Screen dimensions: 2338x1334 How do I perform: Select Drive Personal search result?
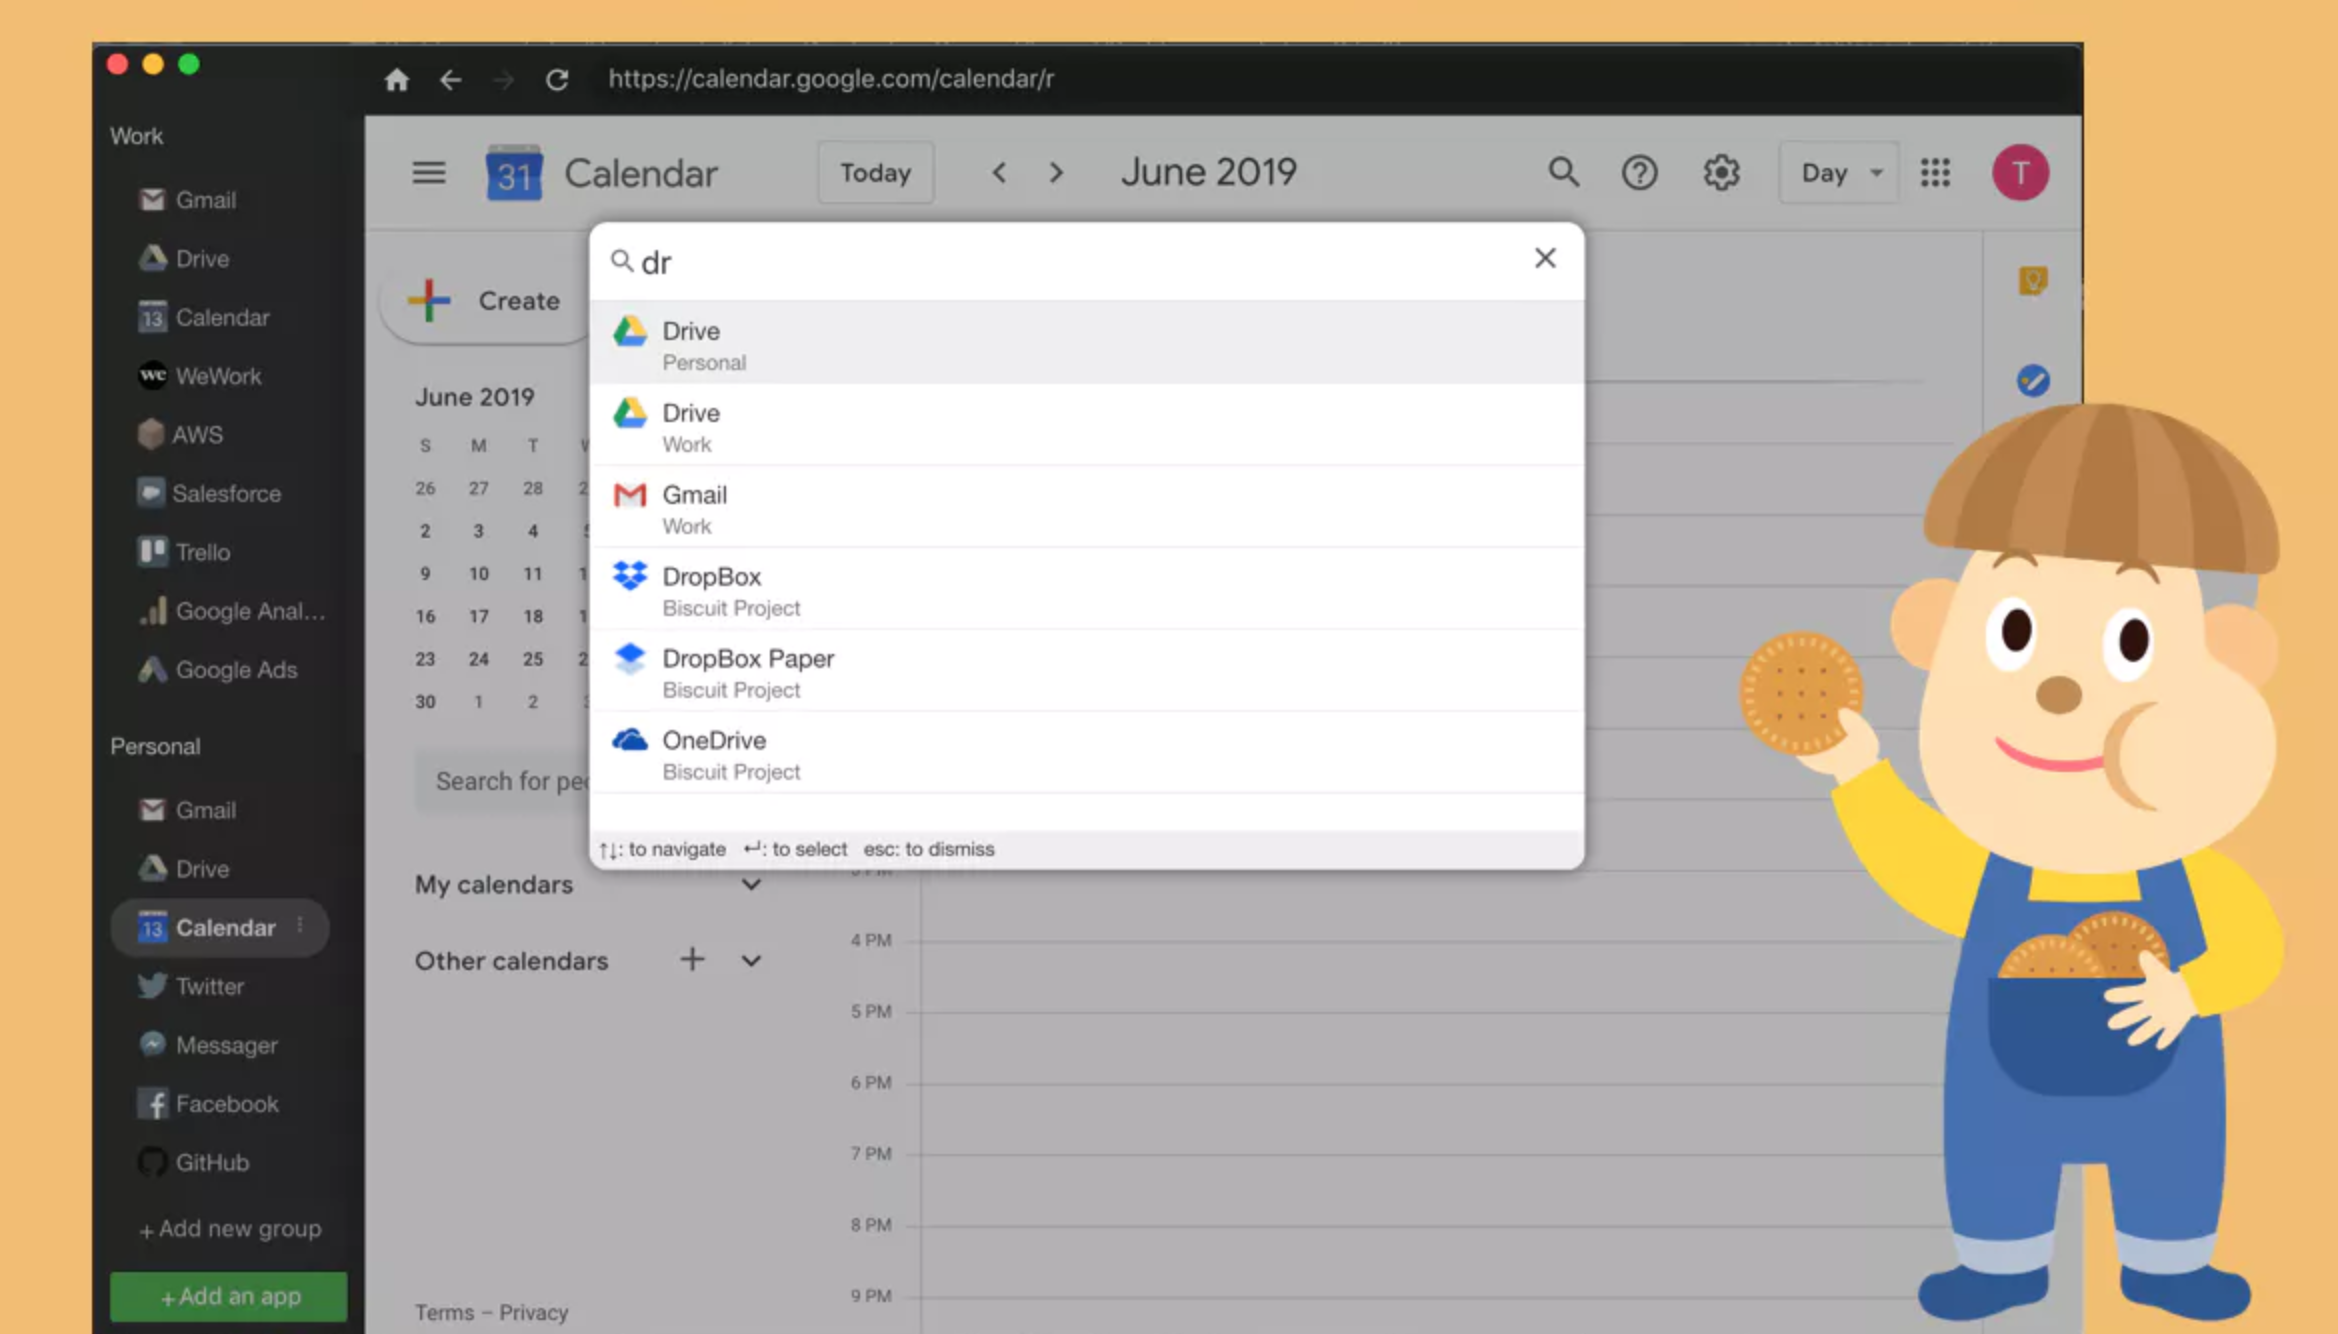(x=1087, y=343)
